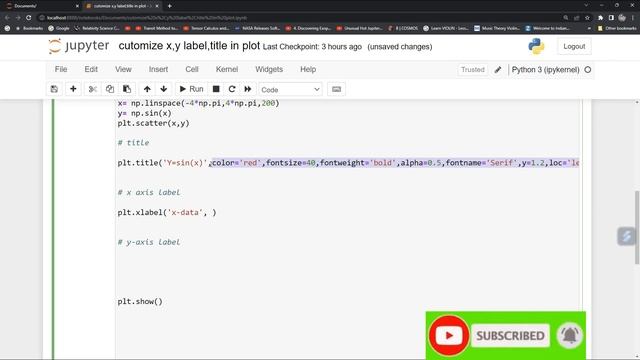Click the Last Checkpoint status text
This screenshot has height=360, width=640.
(312, 47)
